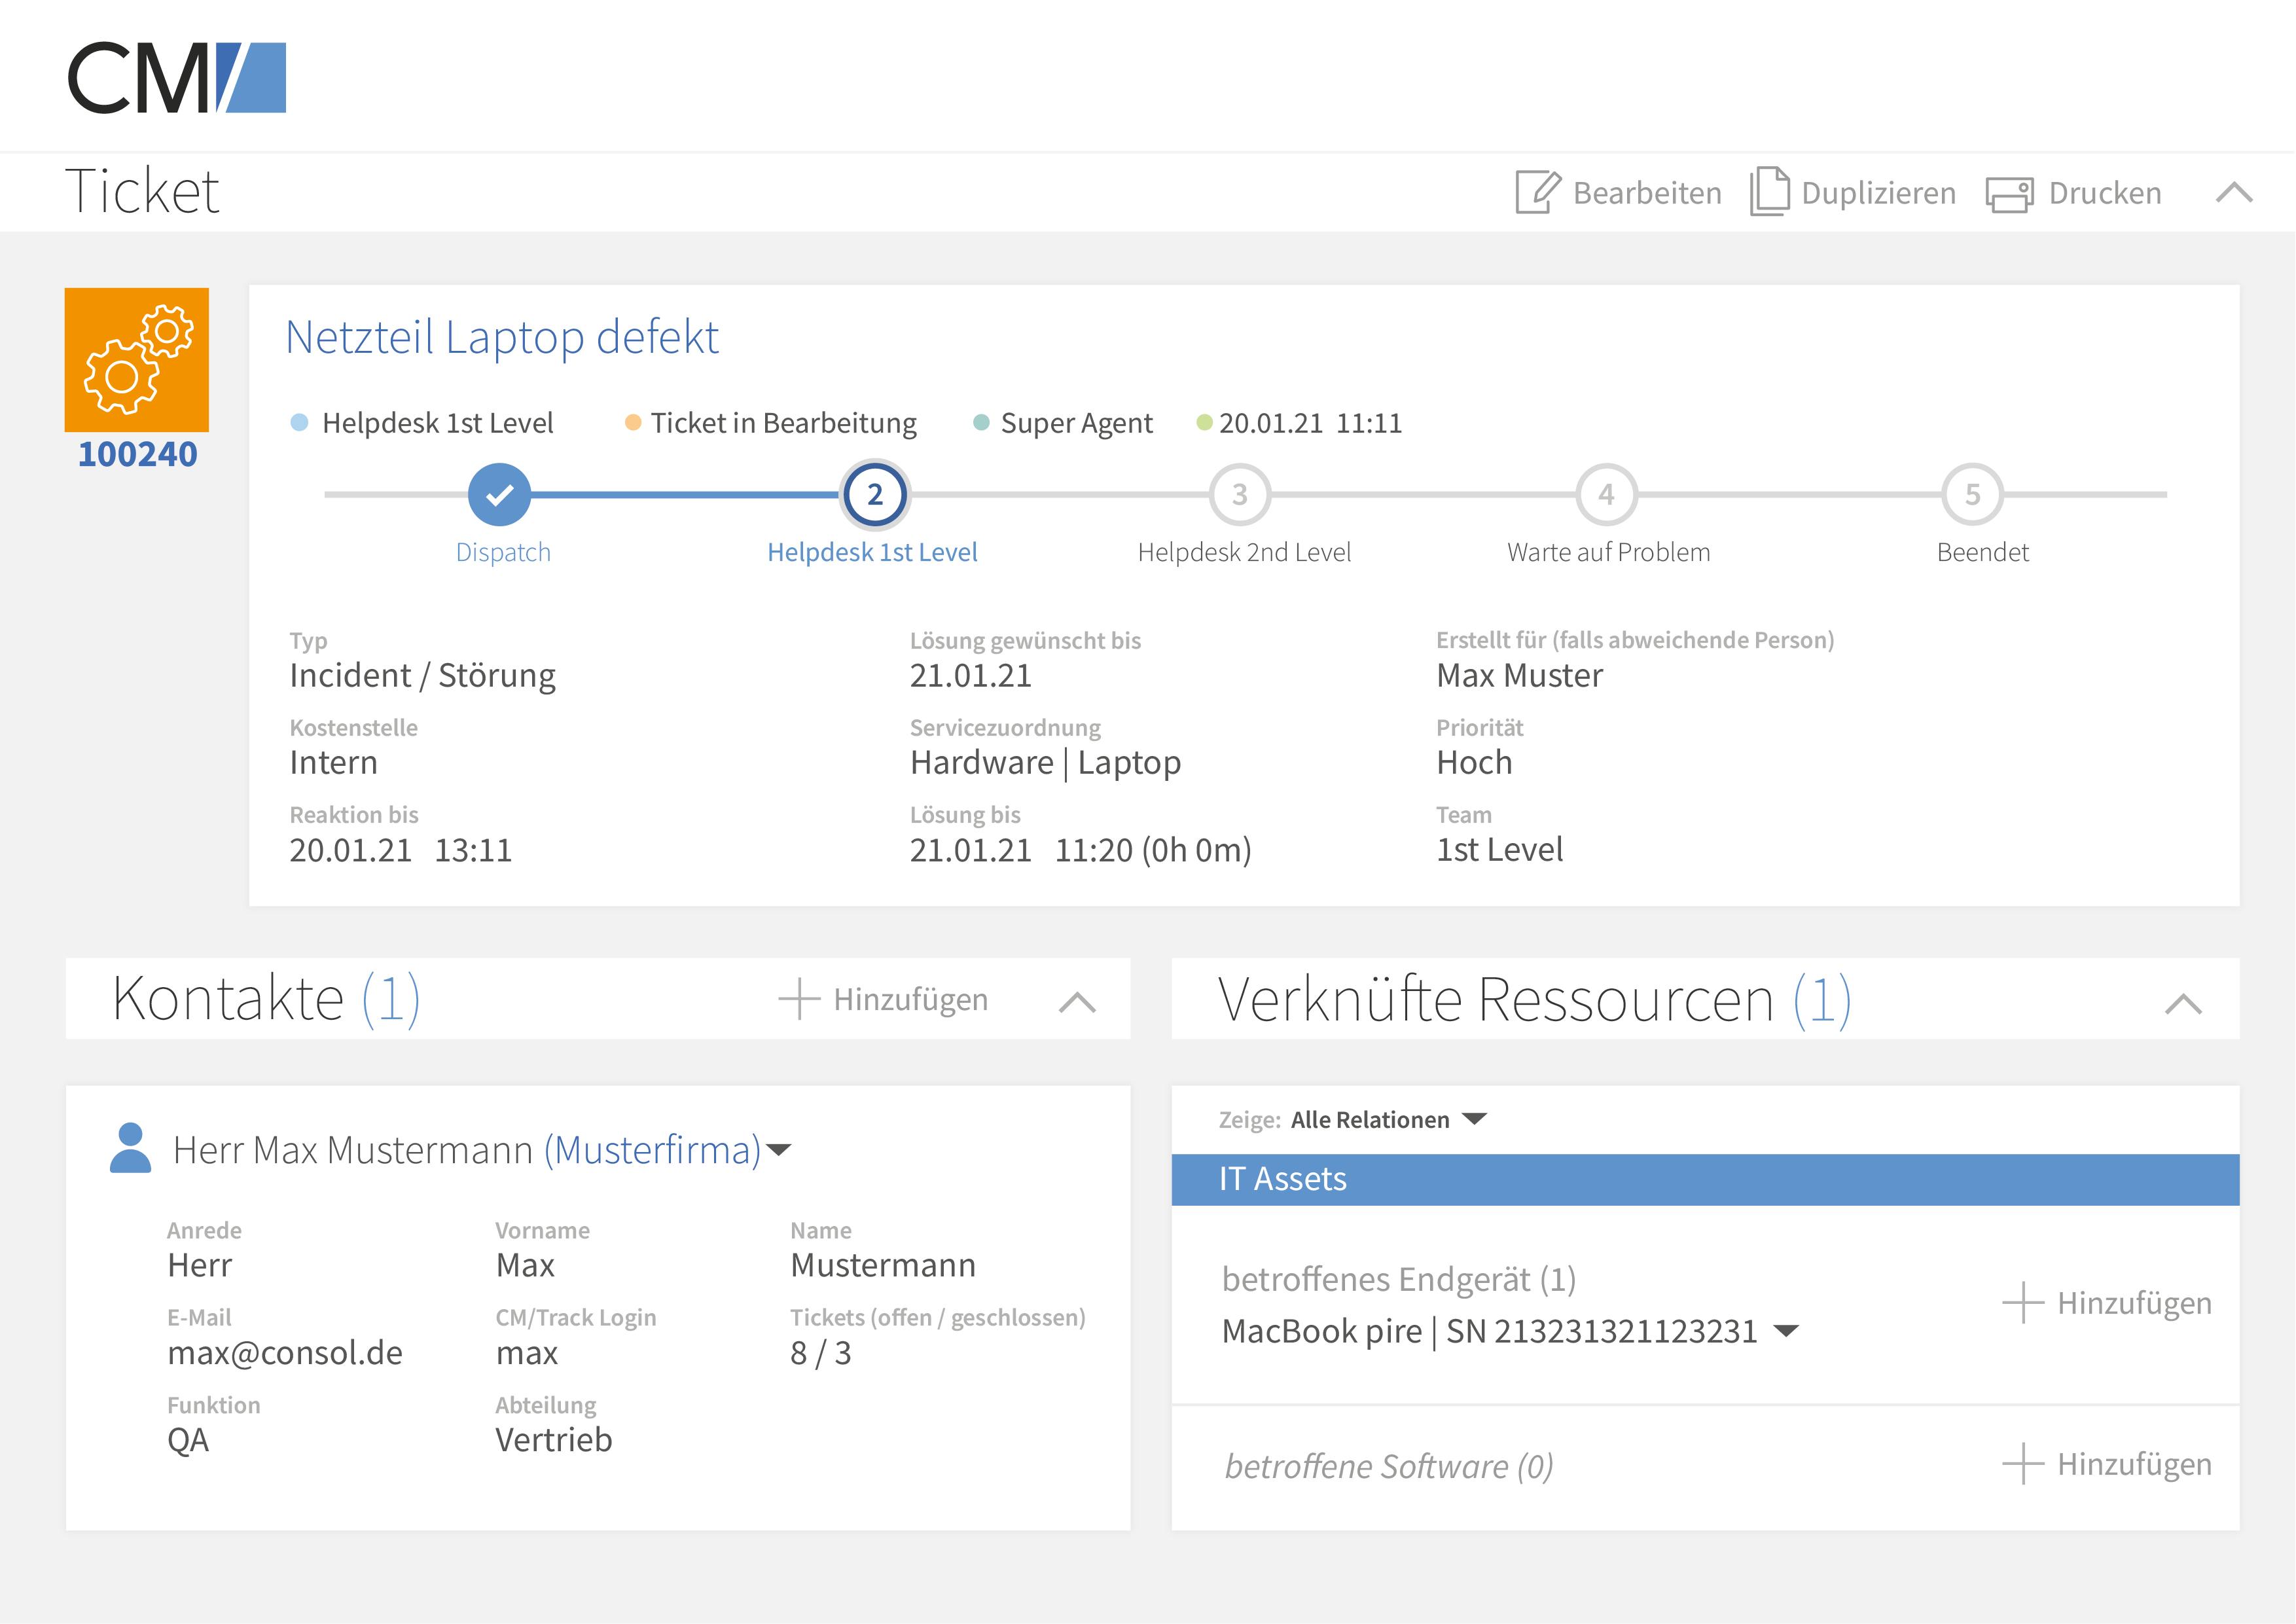Click the plus icon beside betroffene Software
Viewport: 2296px width, 1624px height.
coord(2023,1463)
